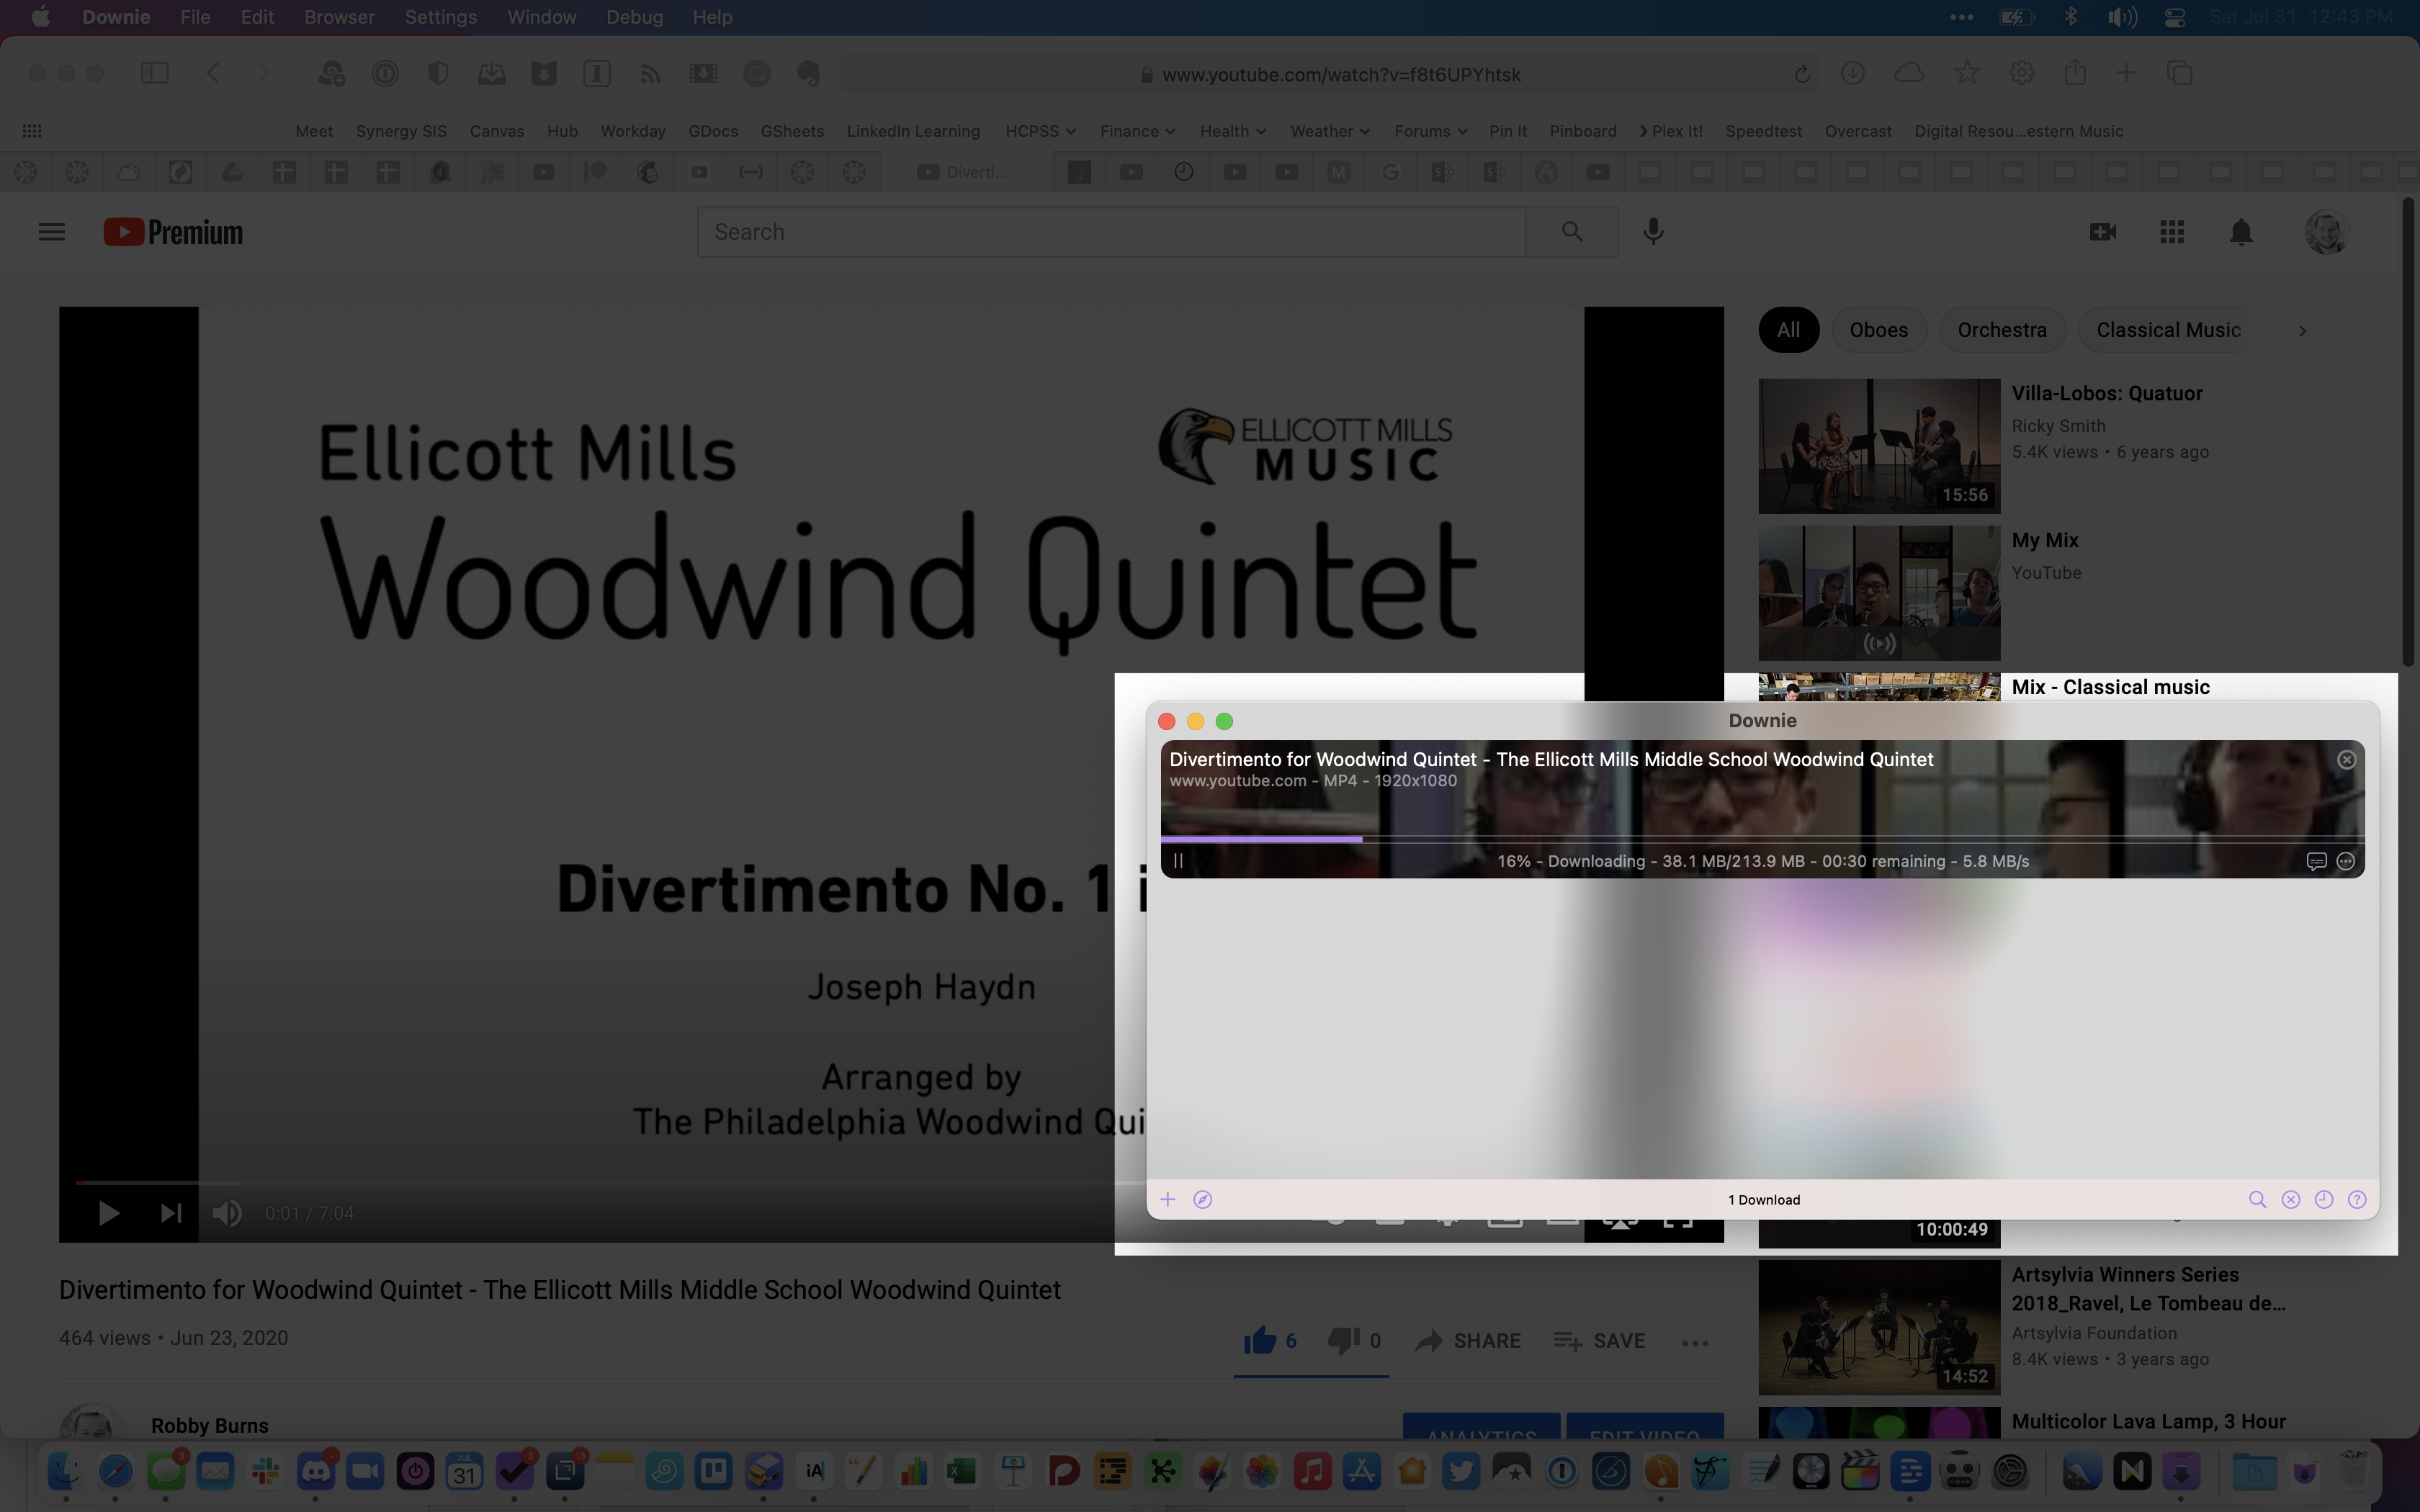
Task: Add a new link with Downie plus icon
Action: (x=1167, y=1199)
